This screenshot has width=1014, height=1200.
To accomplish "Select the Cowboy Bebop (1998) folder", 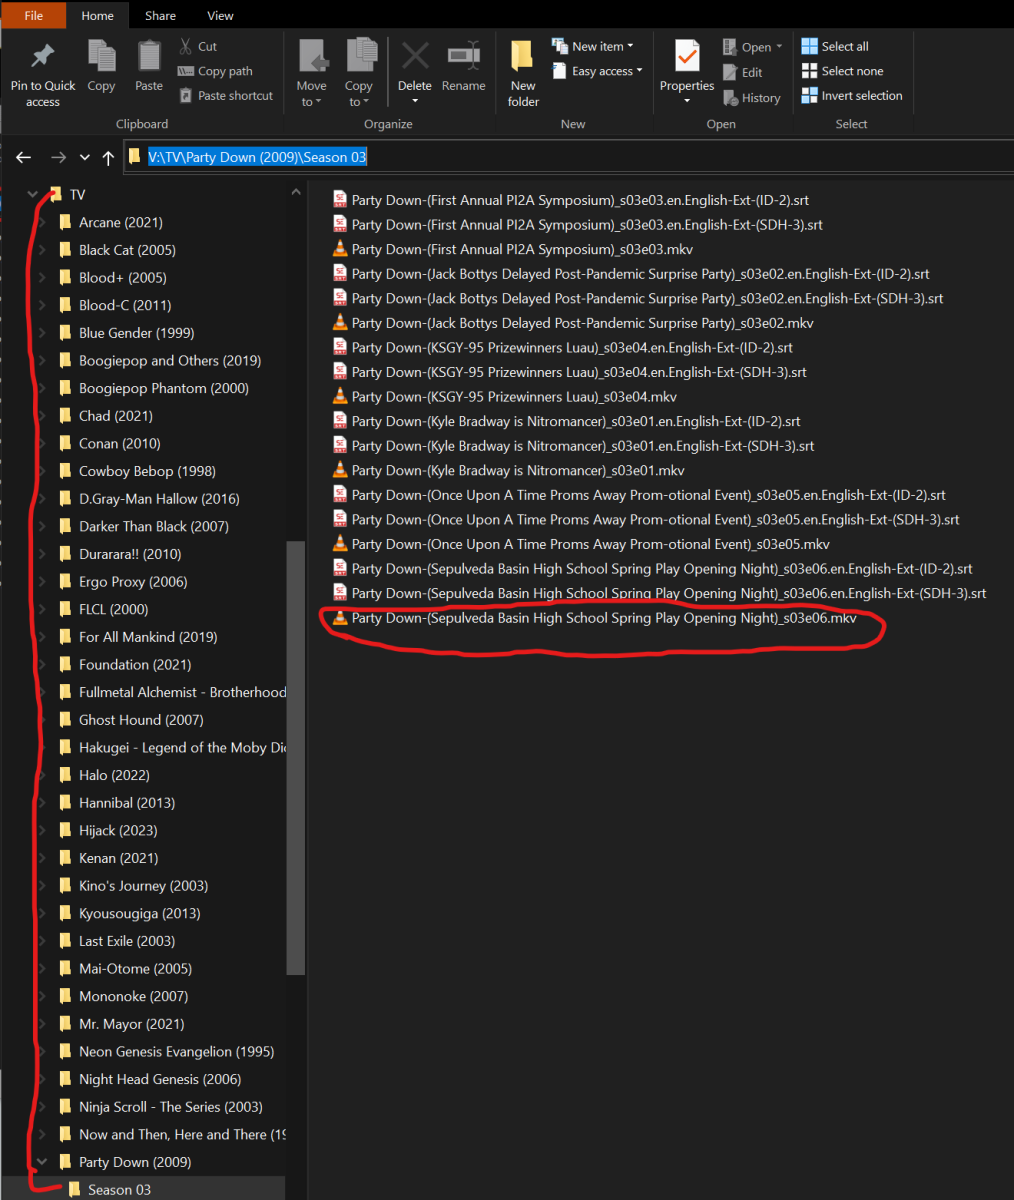I will 147,471.
